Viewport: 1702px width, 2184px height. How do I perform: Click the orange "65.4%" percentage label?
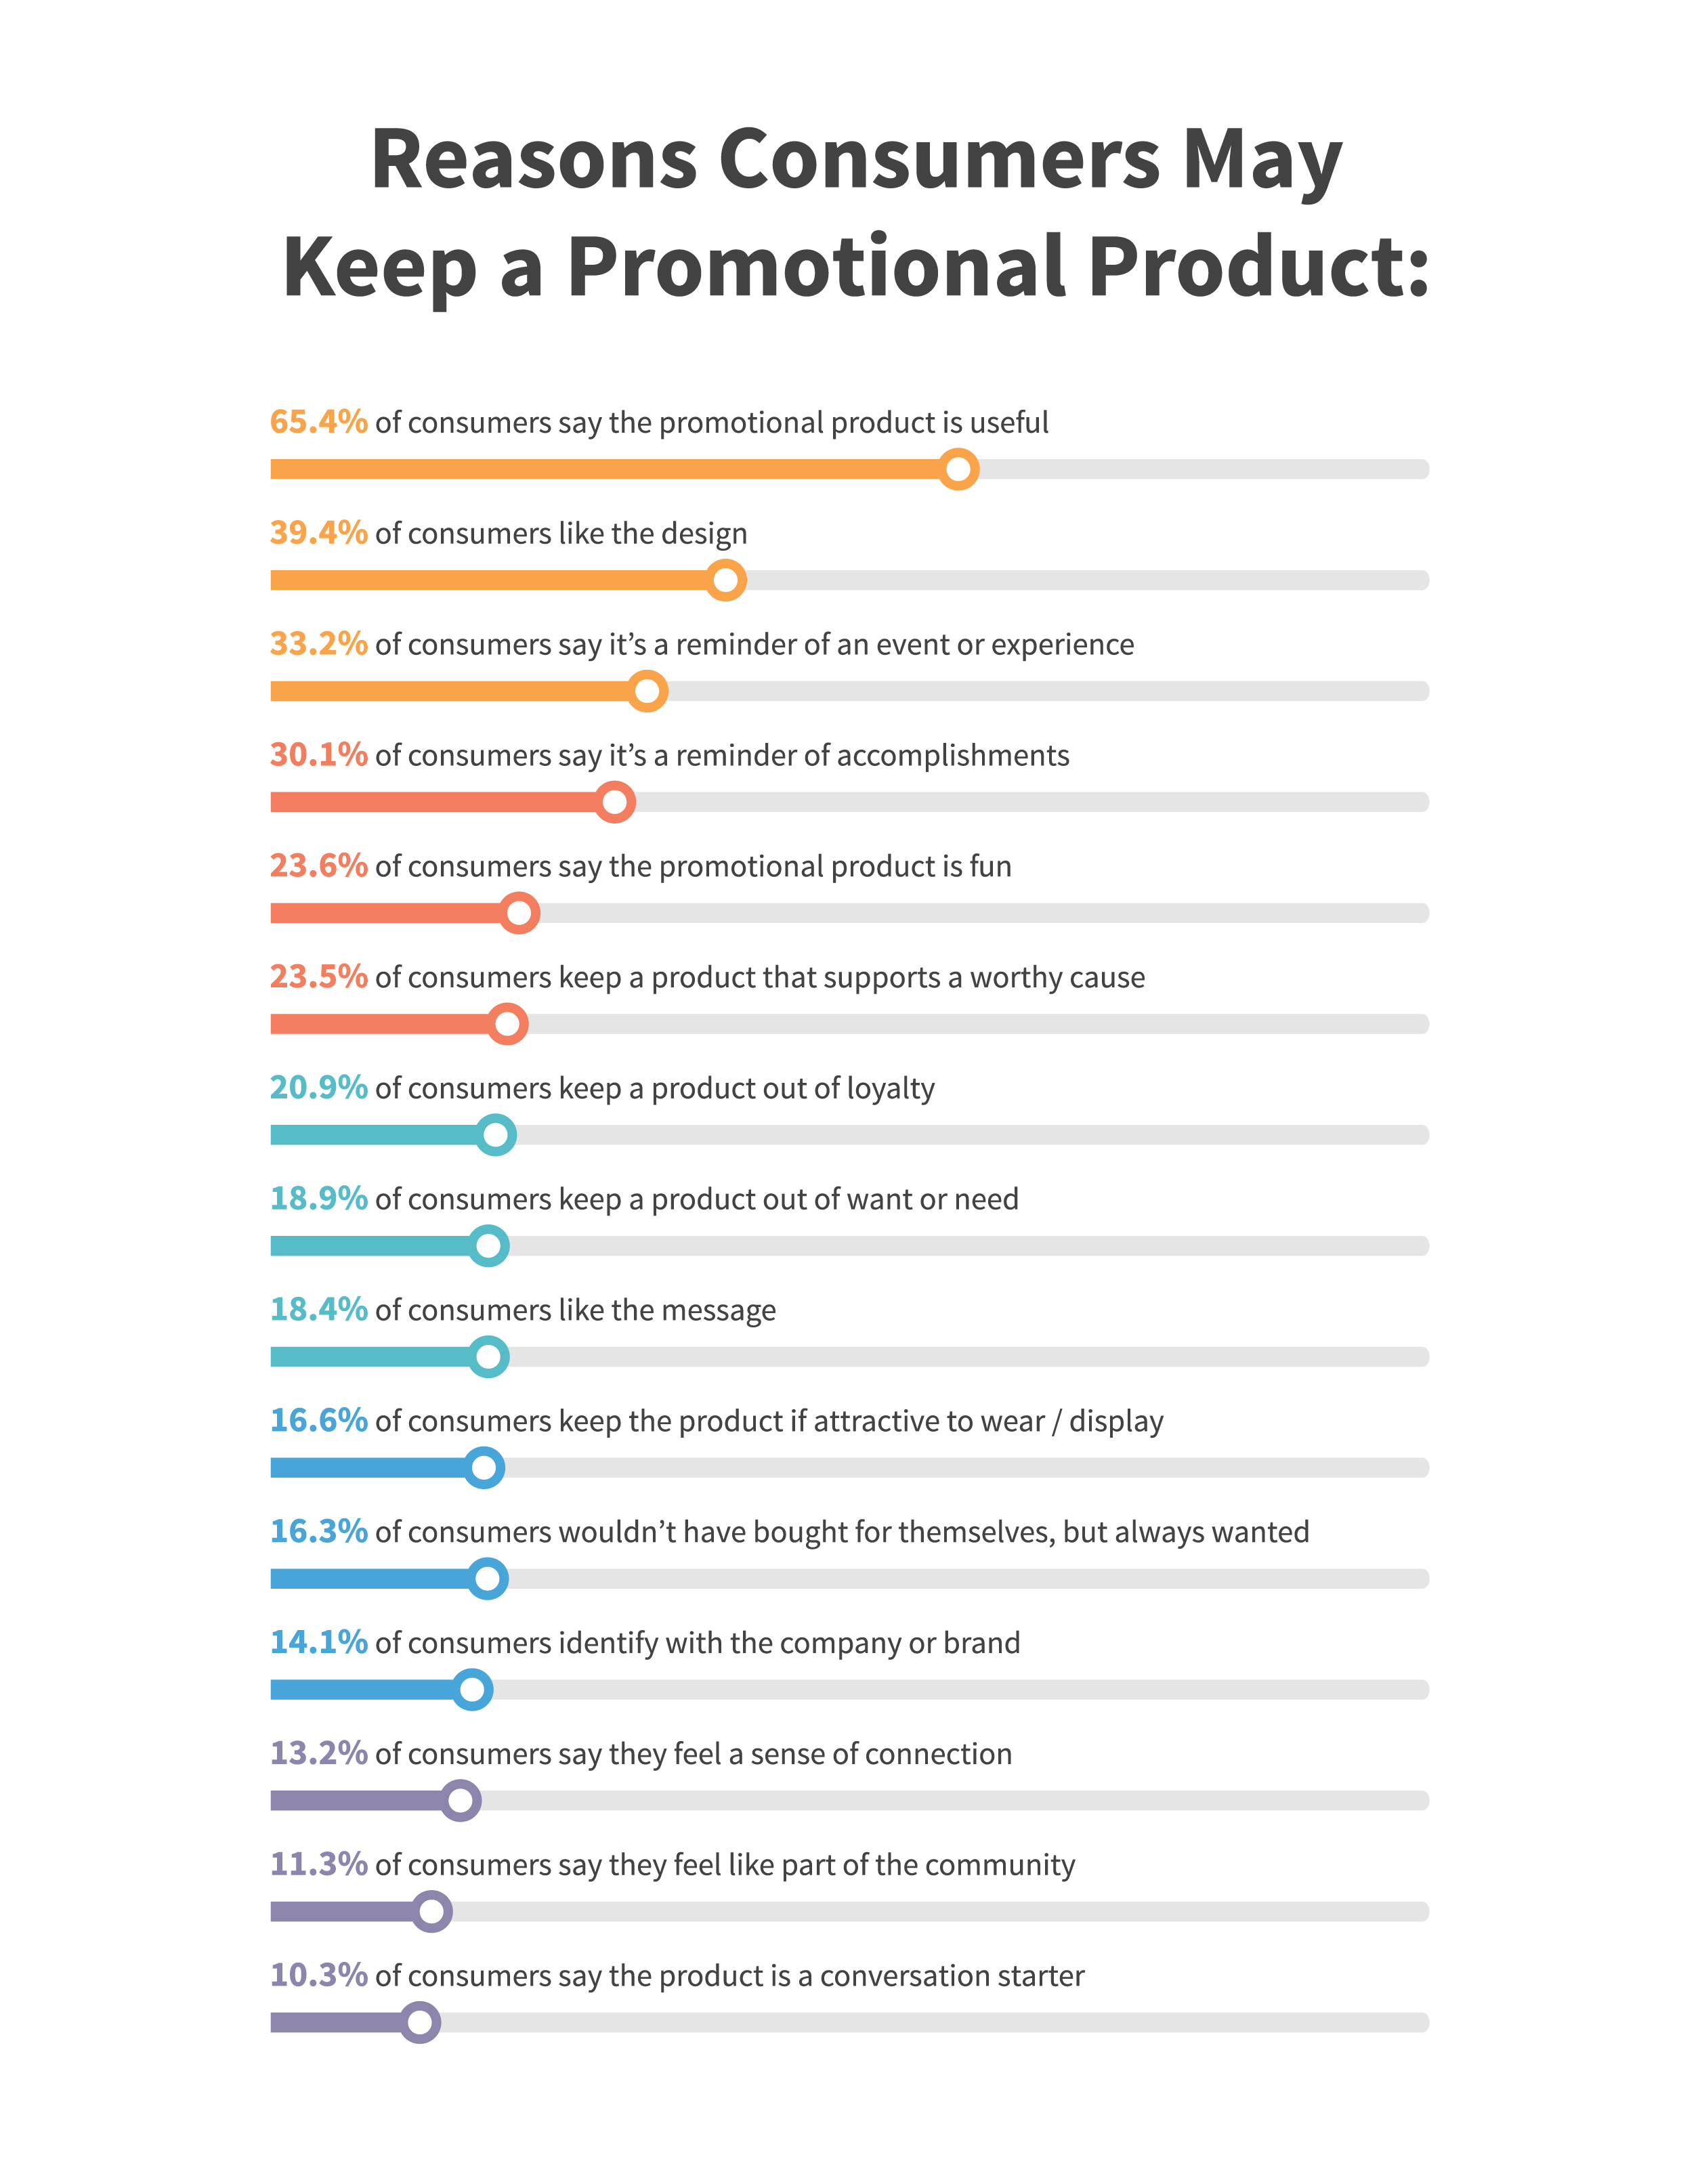tap(318, 422)
